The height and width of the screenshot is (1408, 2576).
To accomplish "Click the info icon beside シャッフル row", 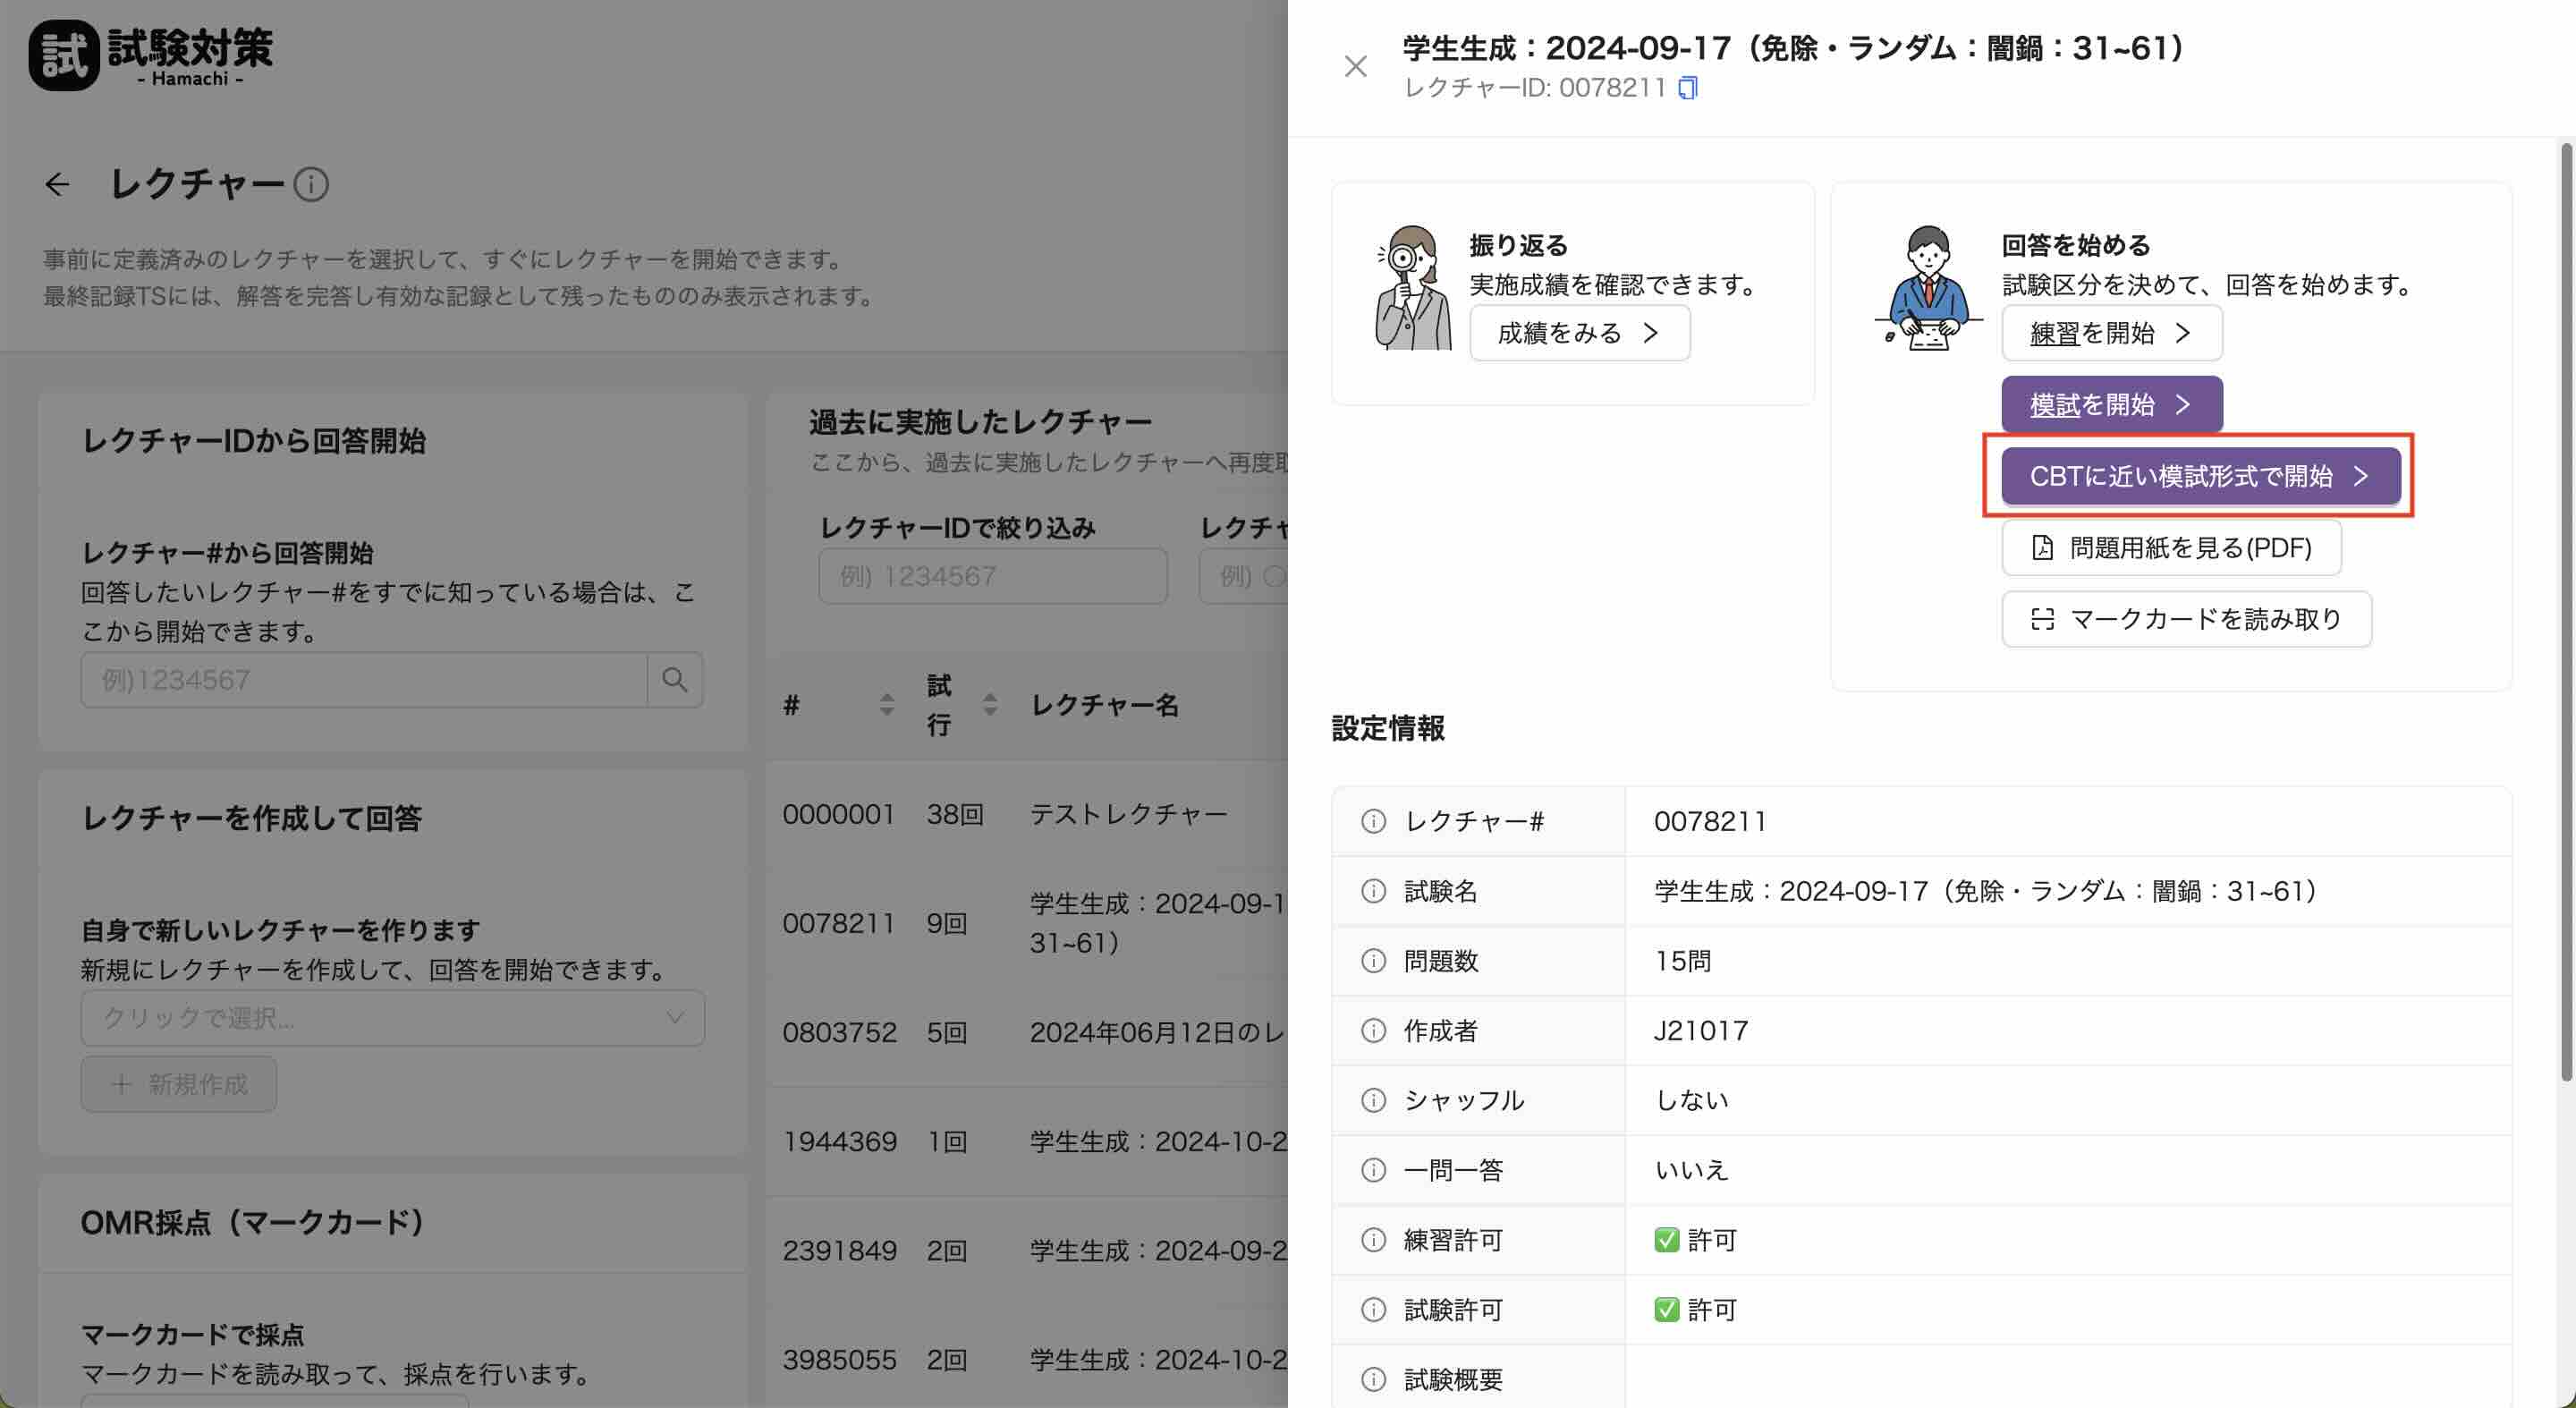I will point(1373,1100).
